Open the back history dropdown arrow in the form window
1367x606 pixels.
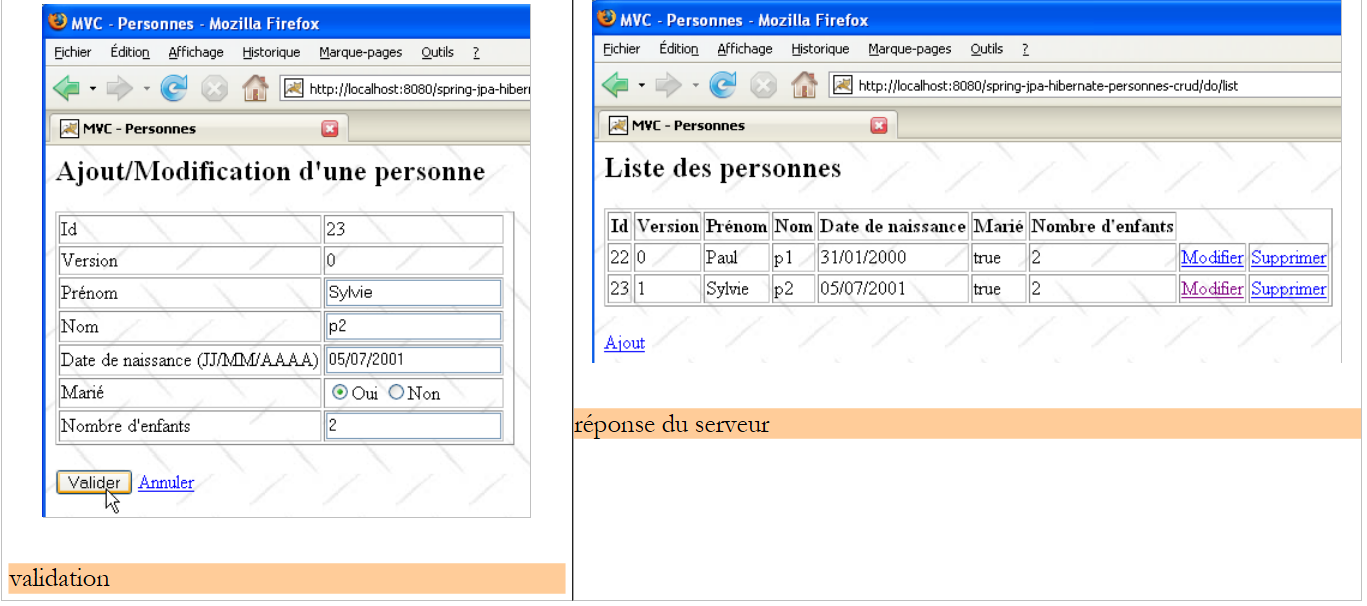tap(93, 89)
